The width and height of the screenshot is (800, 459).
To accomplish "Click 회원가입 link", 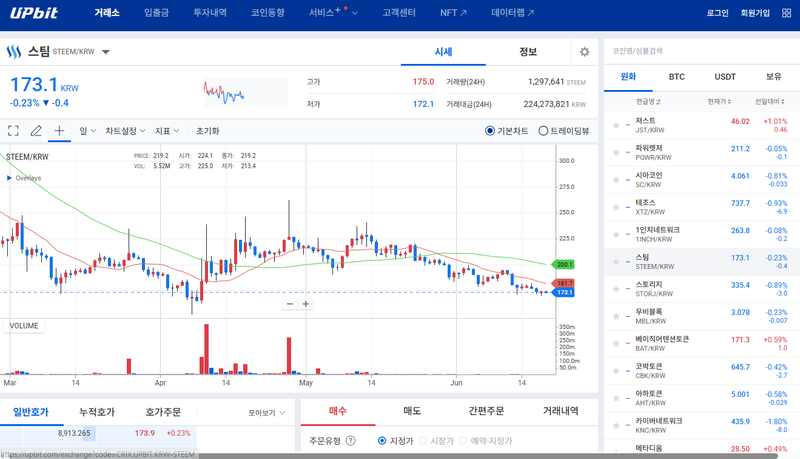I will [x=755, y=13].
